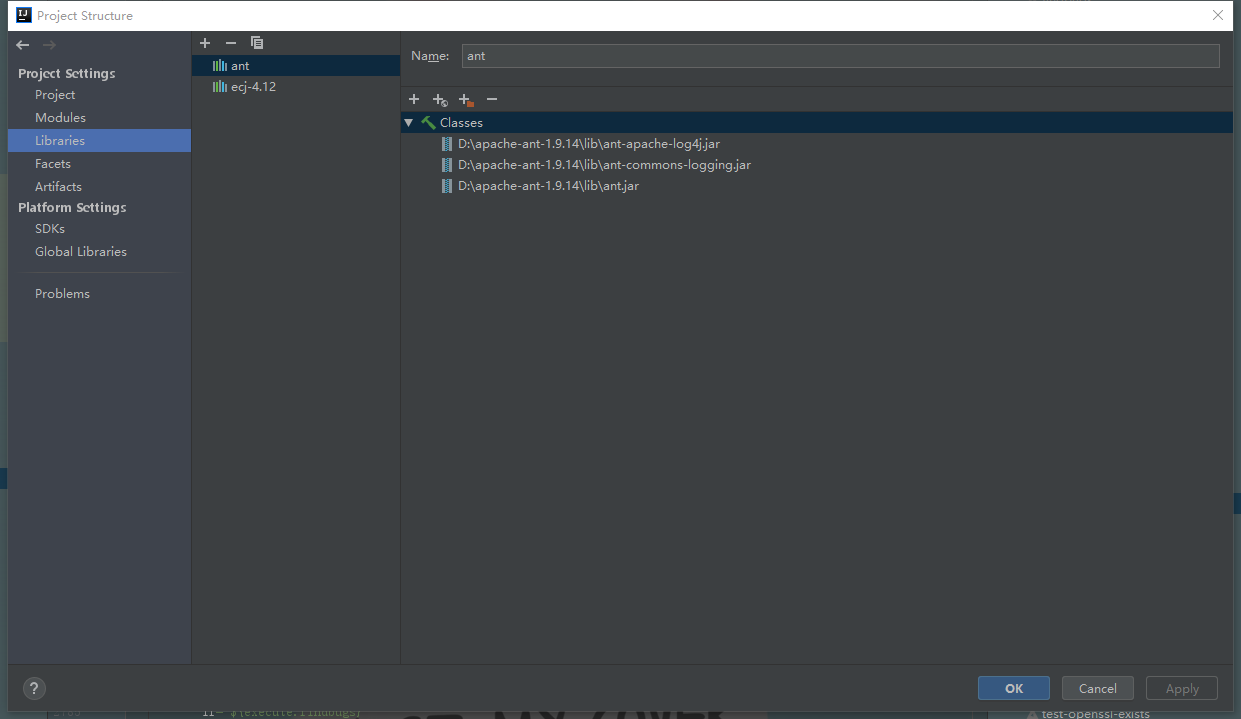Open the Project settings page
1241x719 pixels.
(55, 95)
